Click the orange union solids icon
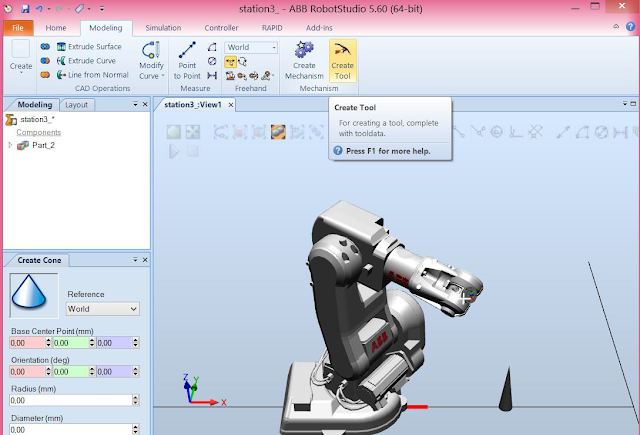 coord(45,75)
